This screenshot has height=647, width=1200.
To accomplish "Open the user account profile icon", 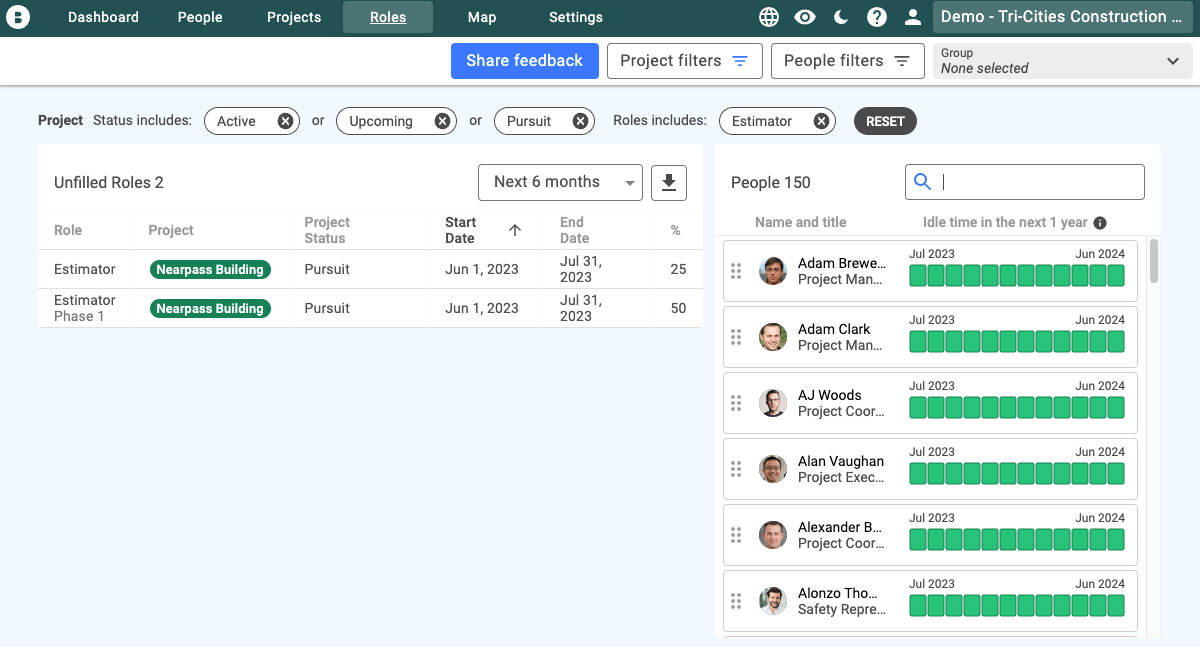I will pos(913,17).
